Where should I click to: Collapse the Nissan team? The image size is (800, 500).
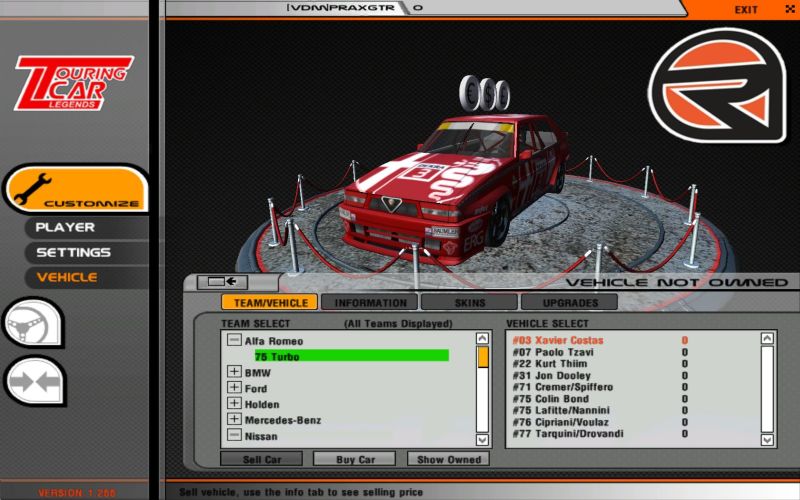point(234,435)
